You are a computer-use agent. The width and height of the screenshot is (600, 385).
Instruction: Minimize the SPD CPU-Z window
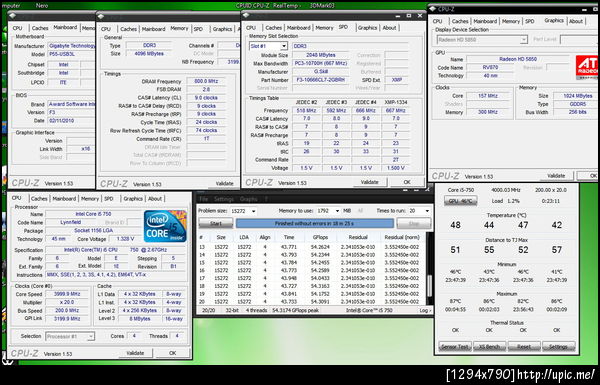(x=398, y=16)
